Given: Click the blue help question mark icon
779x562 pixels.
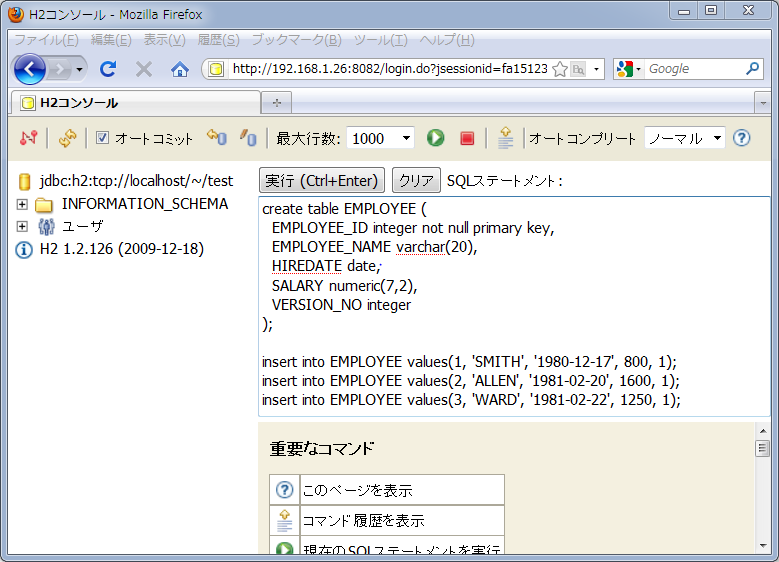Looking at the screenshot, I should 741,138.
